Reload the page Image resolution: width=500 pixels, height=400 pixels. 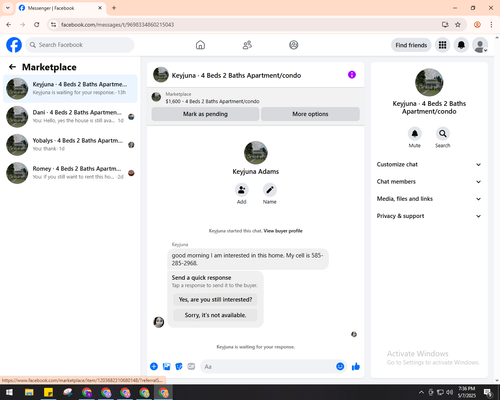[x=37, y=25]
